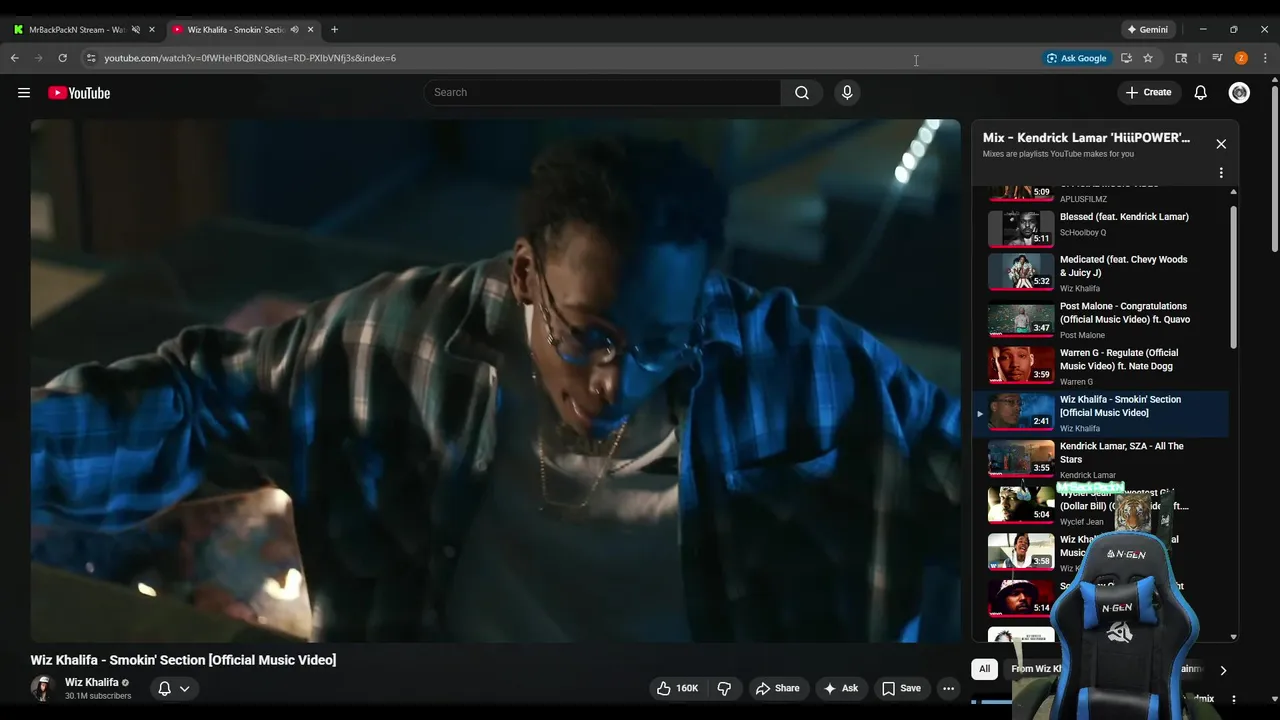Open media controls in Chrome toolbar

pyautogui.click(x=1217, y=58)
